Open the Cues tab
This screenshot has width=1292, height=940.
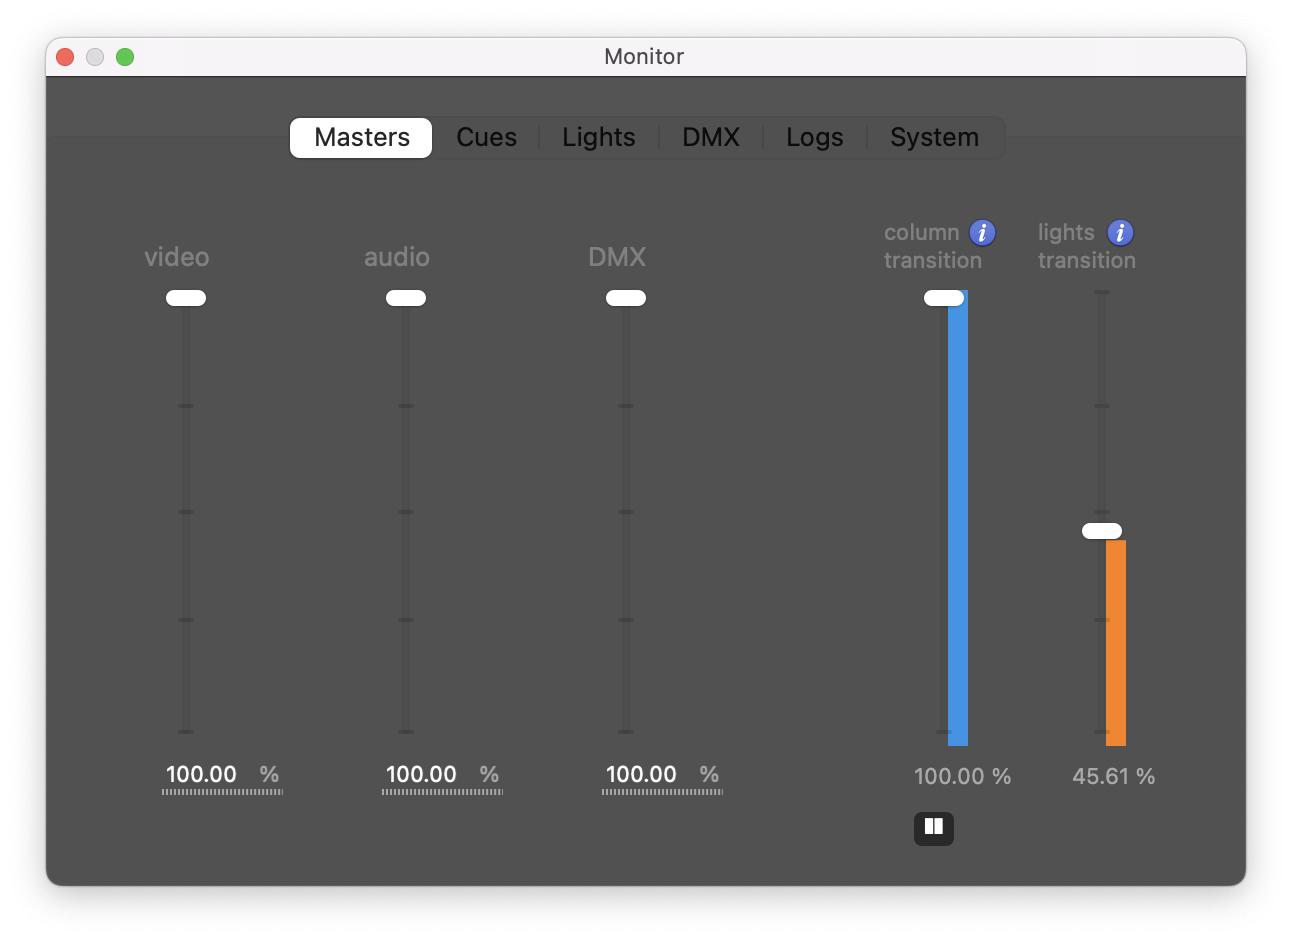pyautogui.click(x=486, y=138)
